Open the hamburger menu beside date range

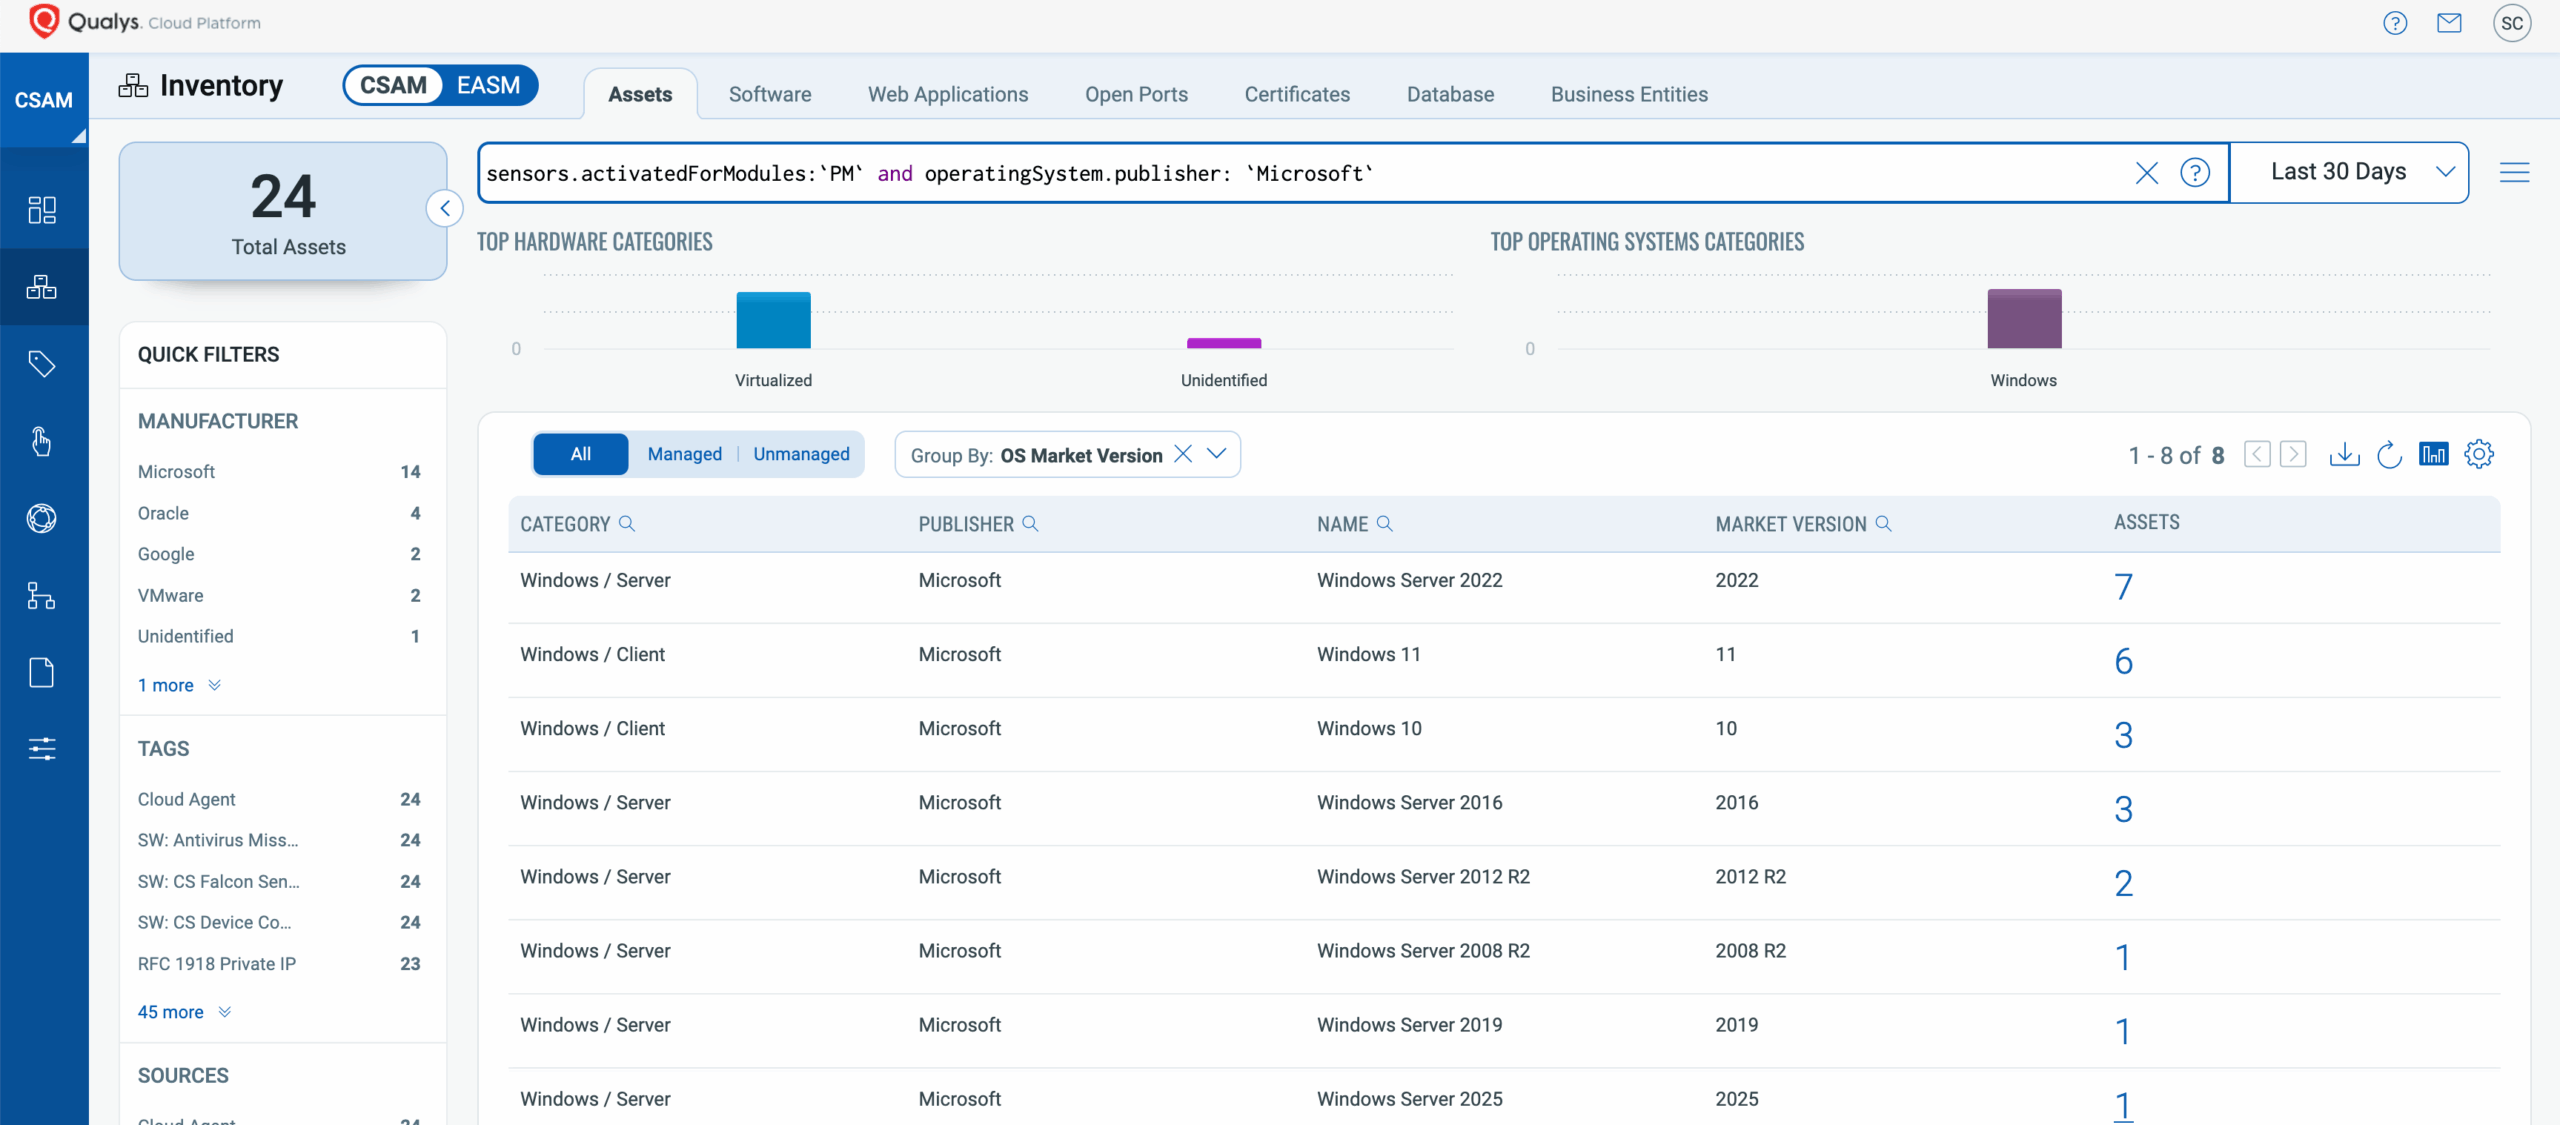tap(2514, 173)
